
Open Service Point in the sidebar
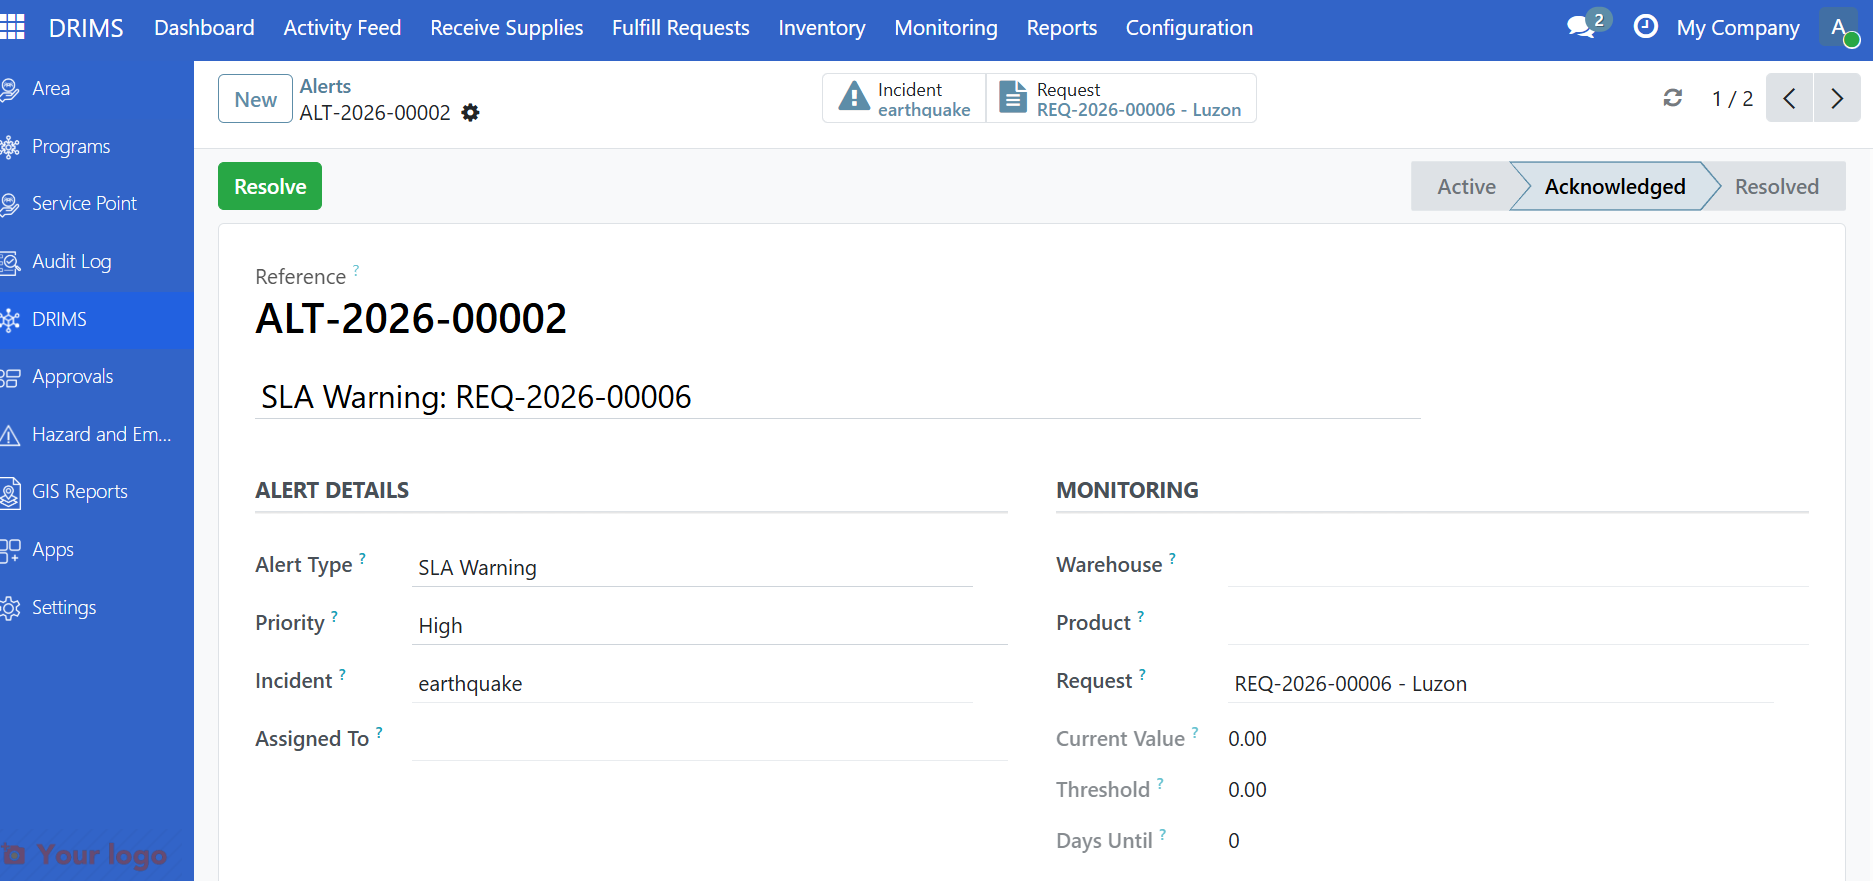click(x=97, y=204)
